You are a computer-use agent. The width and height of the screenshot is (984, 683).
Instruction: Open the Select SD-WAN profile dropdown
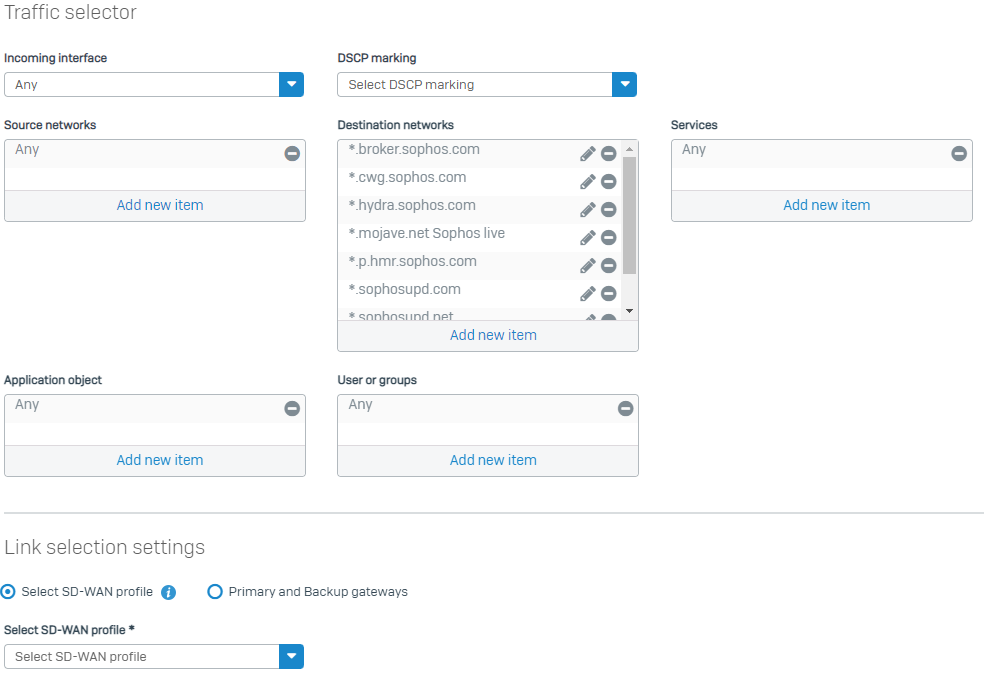point(291,657)
